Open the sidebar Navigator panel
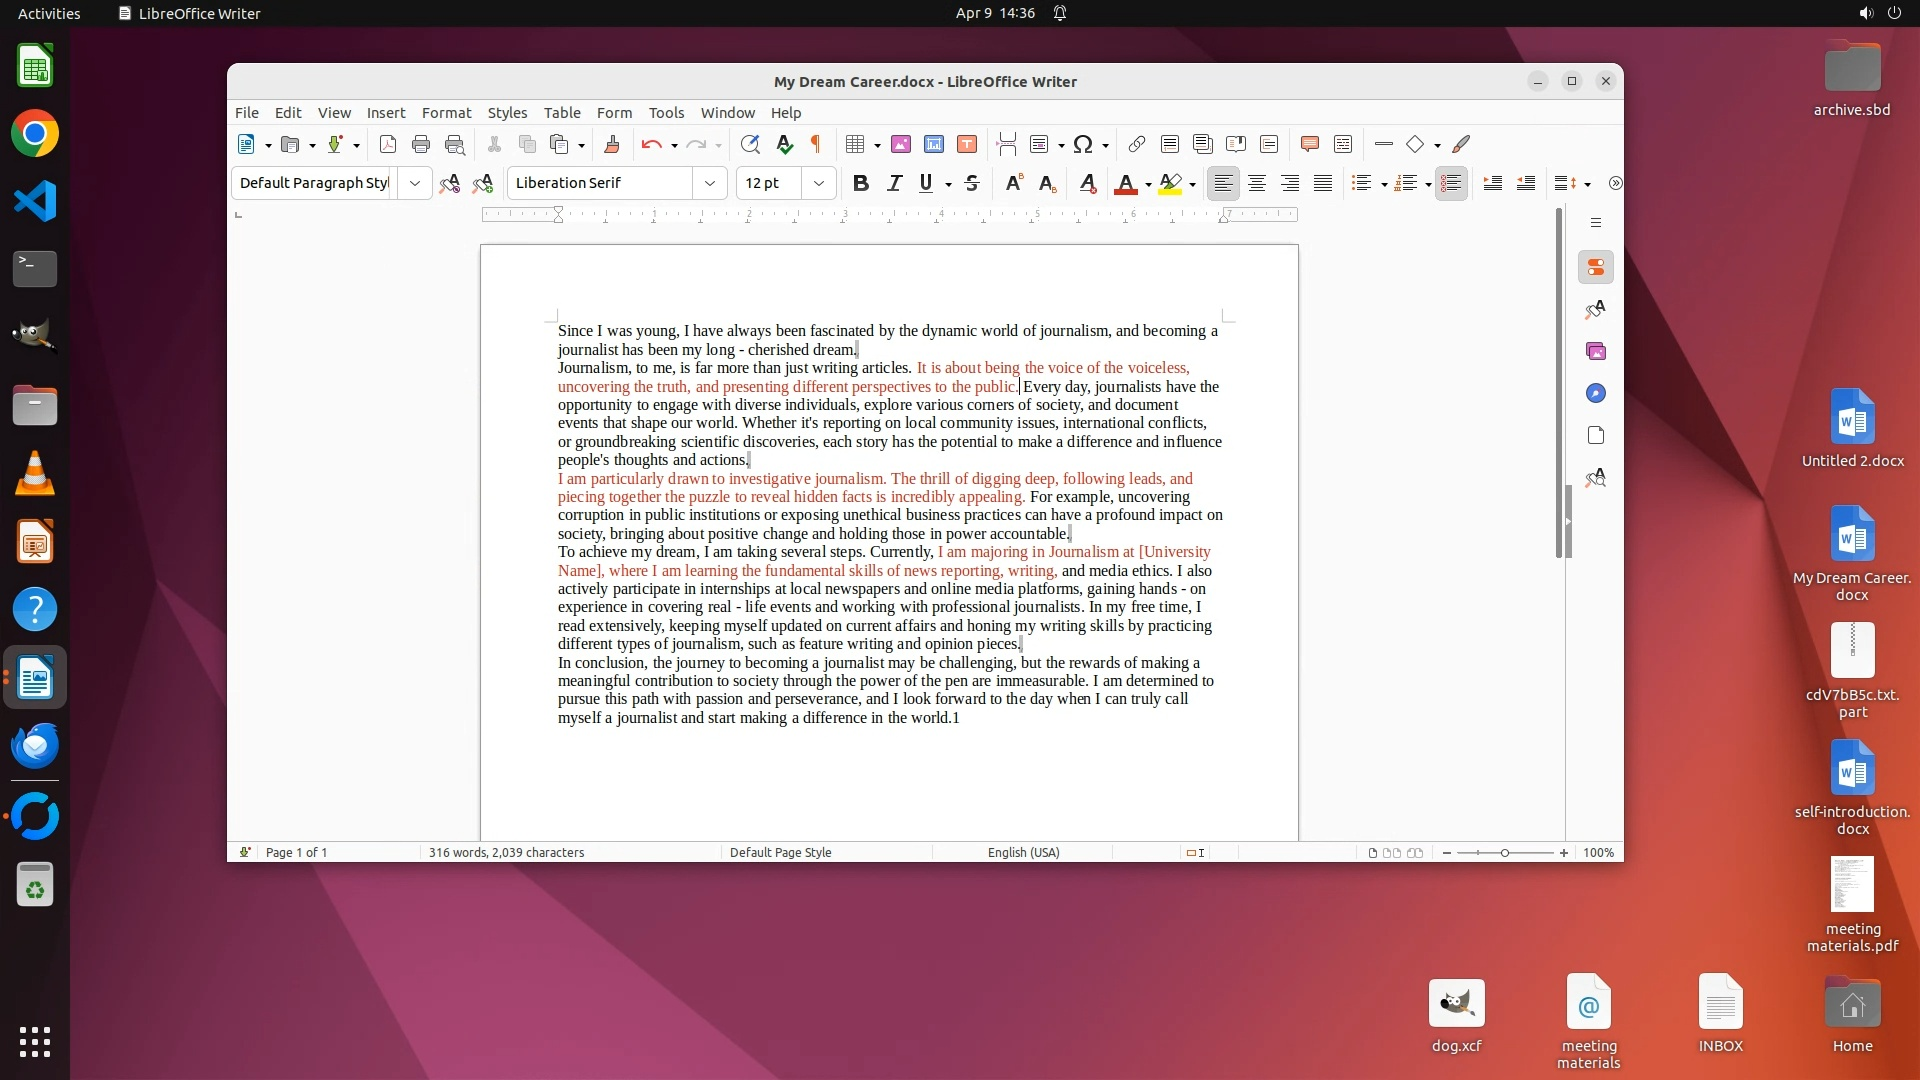Viewport: 1920px width, 1080px height. tap(1596, 394)
